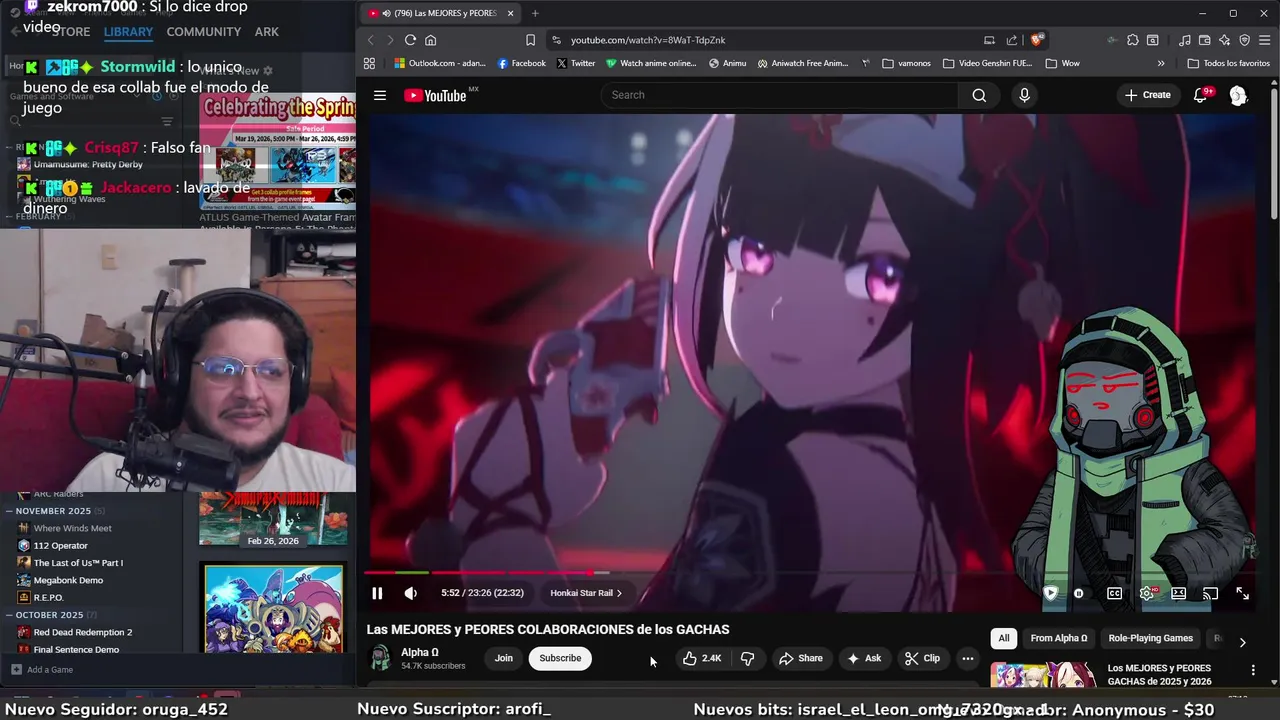This screenshot has height=720, width=1280.
Task: Mute the video with the speaker icon
Action: pyautogui.click(x=410, y=593)
